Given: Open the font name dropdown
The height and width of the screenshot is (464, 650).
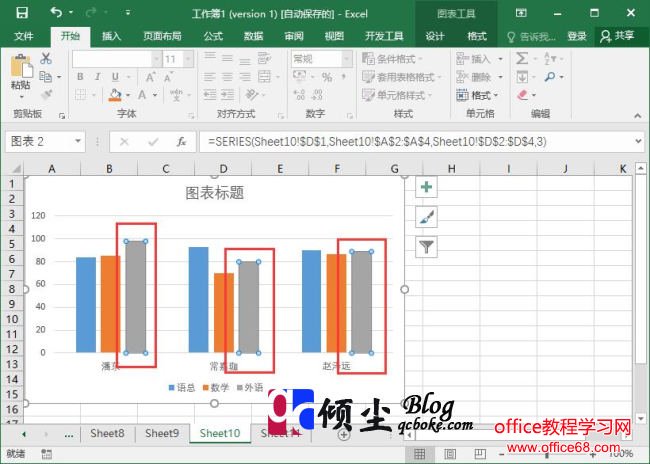Looking at the screenshot, I should click(x=156, y=59).
